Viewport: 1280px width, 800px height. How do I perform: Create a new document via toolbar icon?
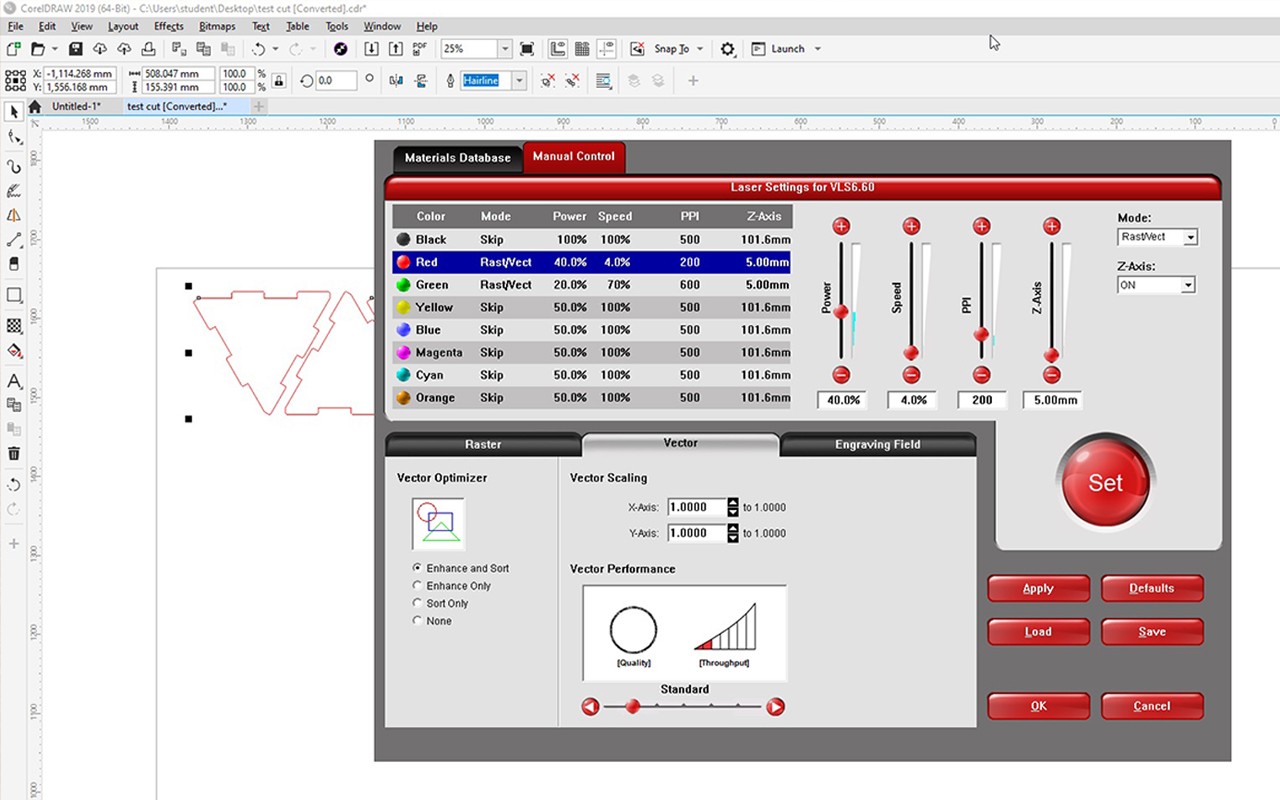click(x=13, y=48)
